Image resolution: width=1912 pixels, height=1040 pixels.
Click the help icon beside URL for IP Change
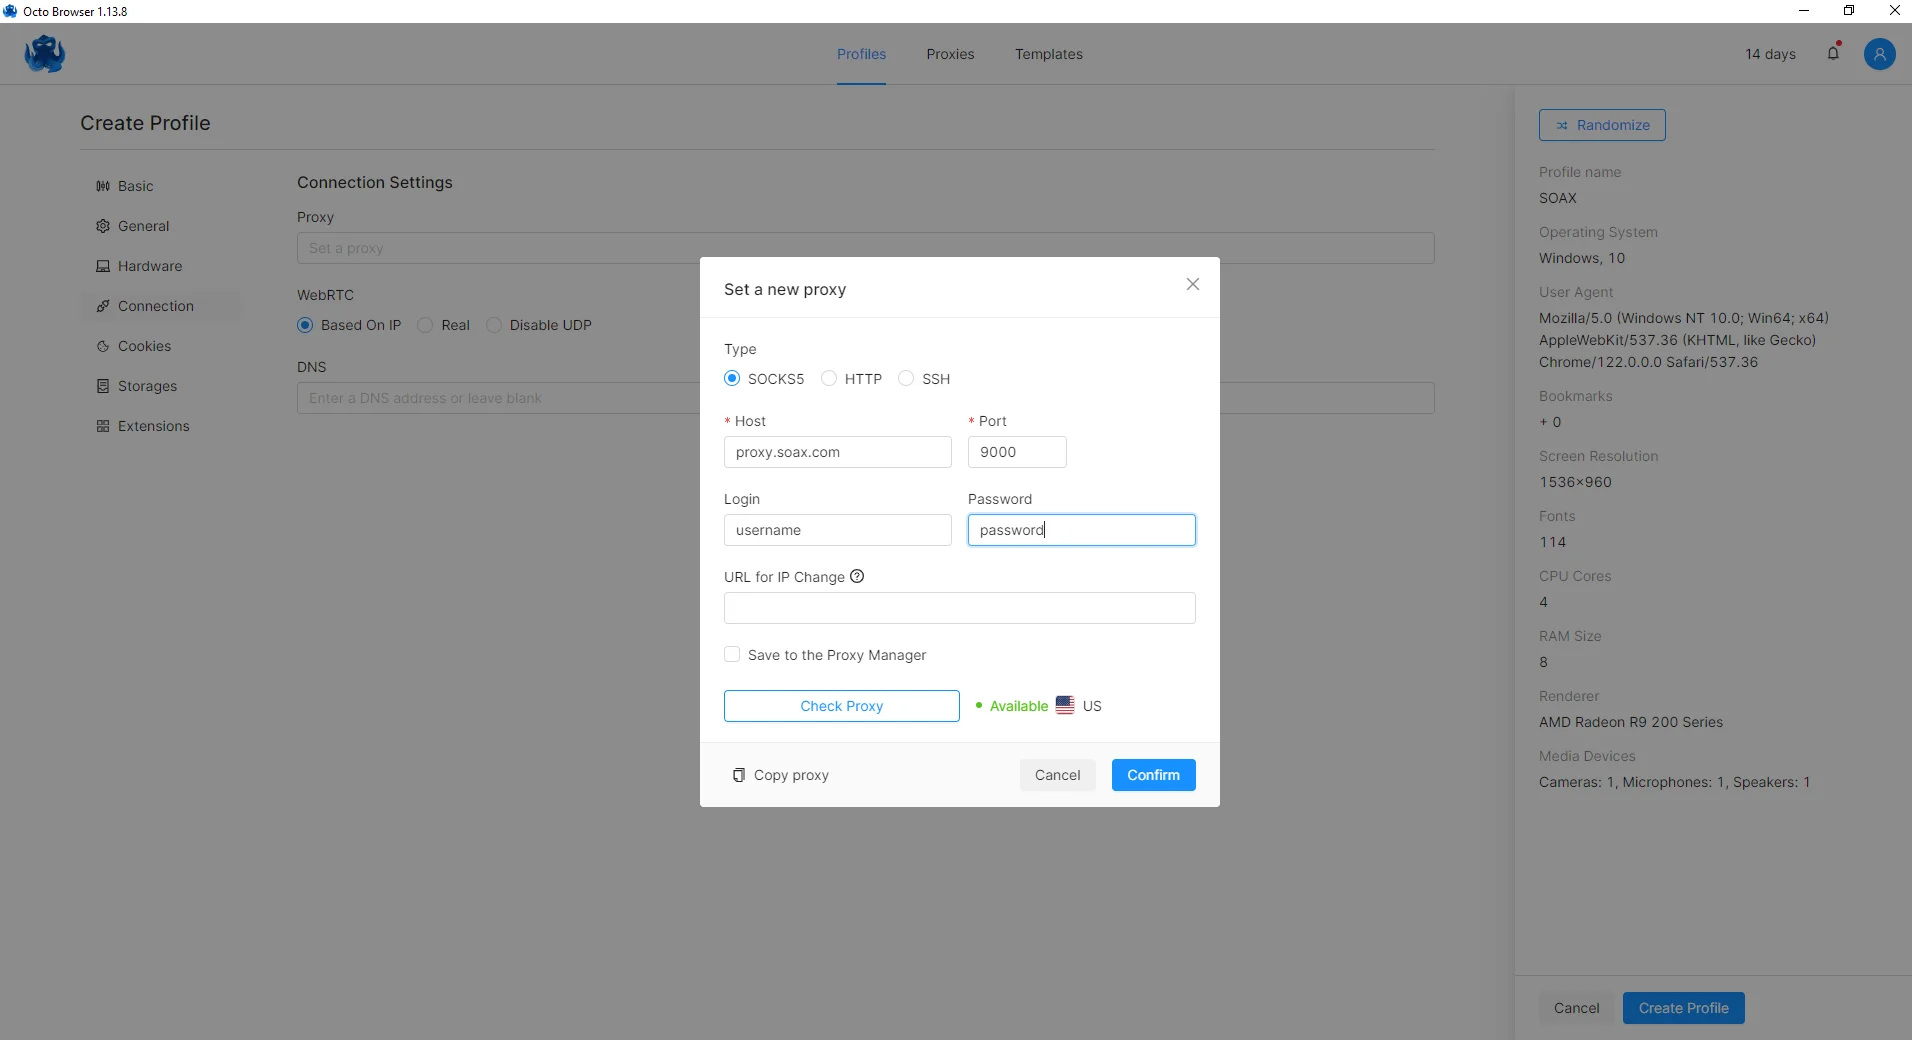coord(857,577)
